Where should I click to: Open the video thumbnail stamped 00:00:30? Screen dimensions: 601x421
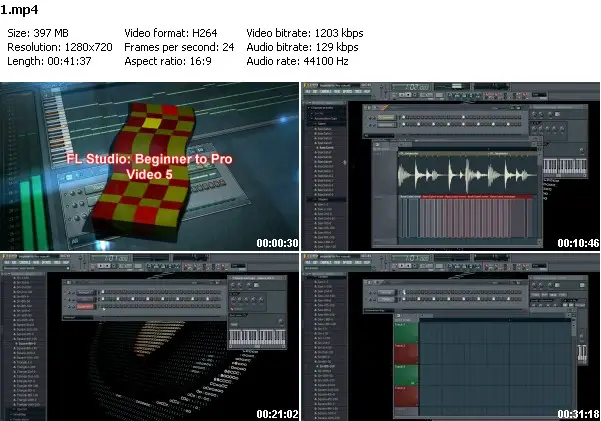pos(149,166)
